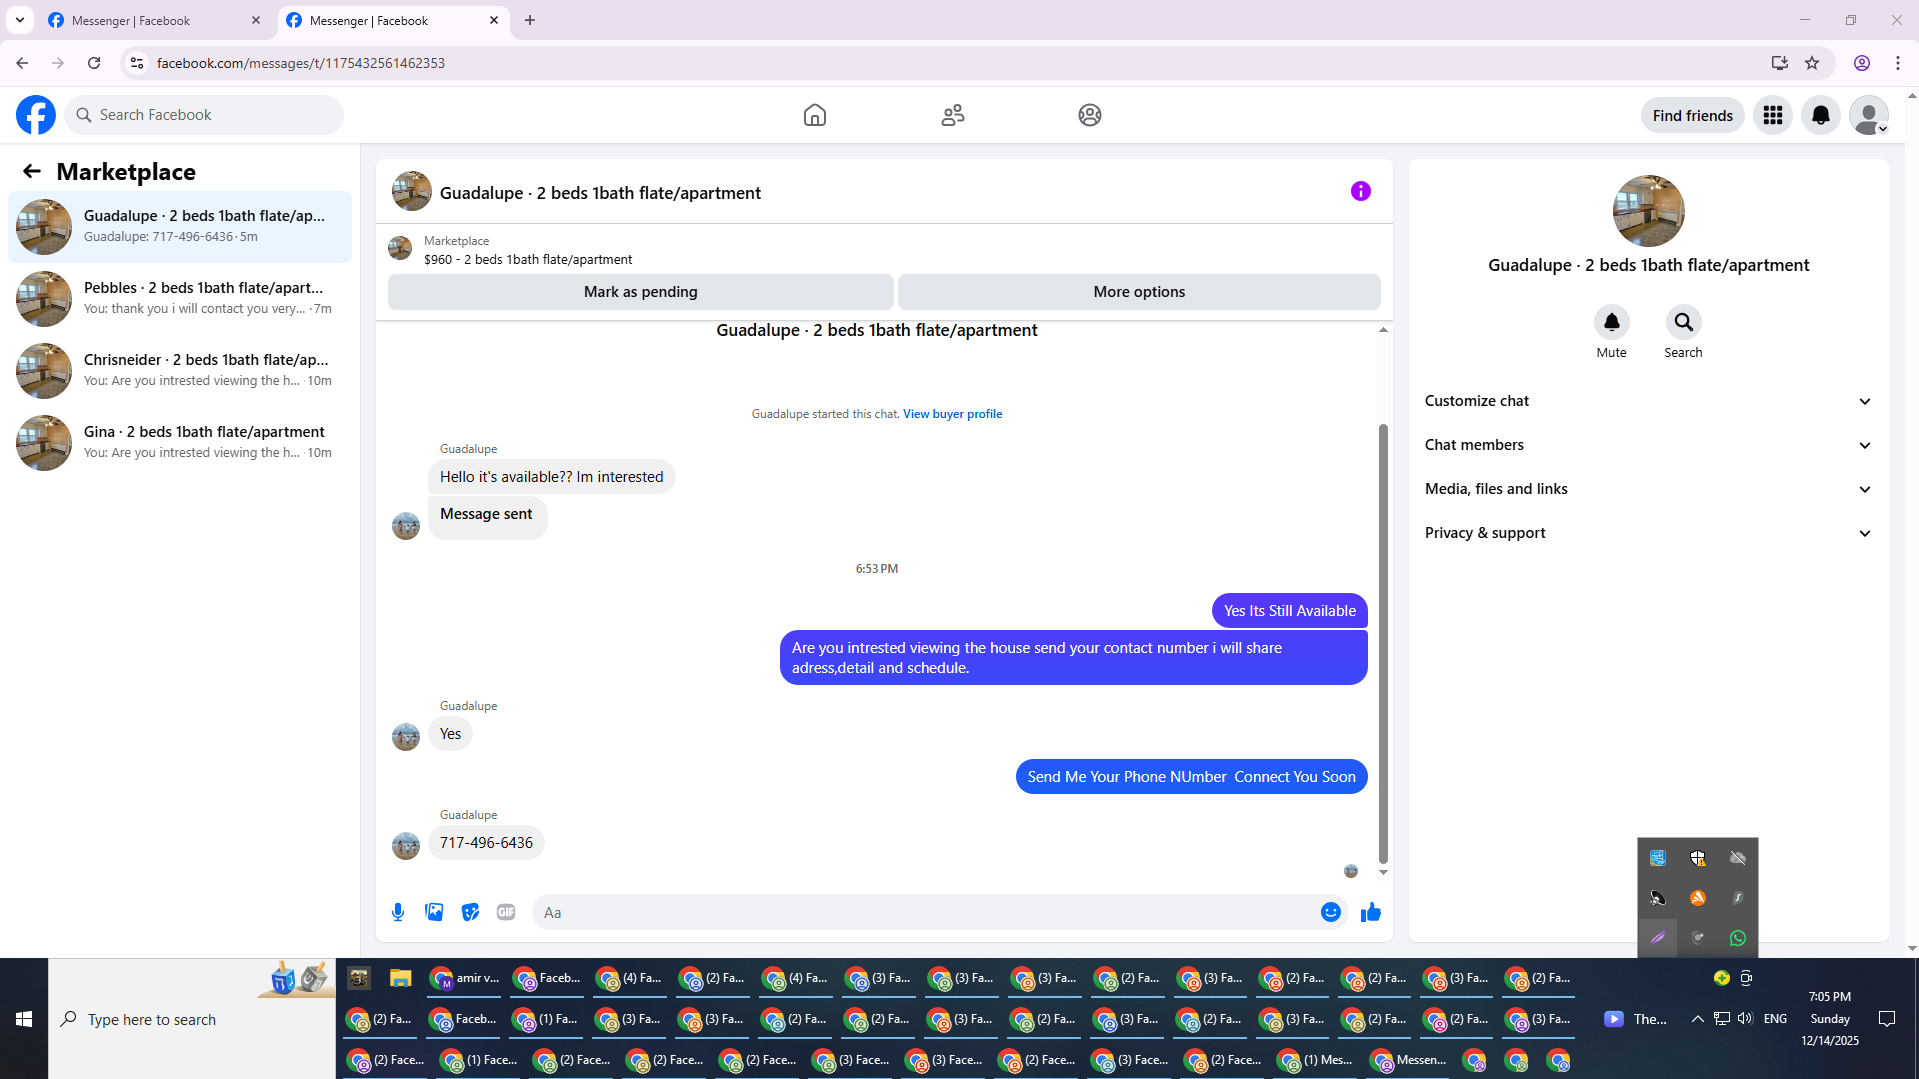Focus the Search Facebook box

(204, 115)
